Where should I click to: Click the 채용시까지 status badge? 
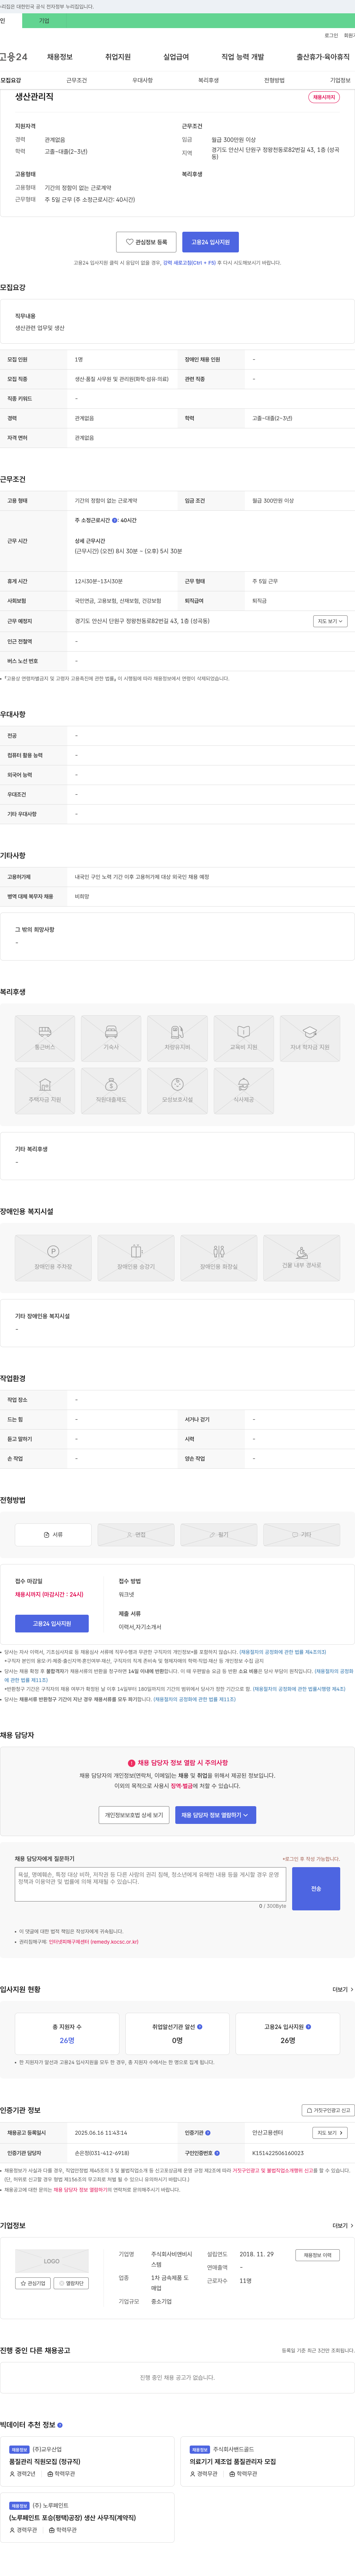[x=324, y=97]
